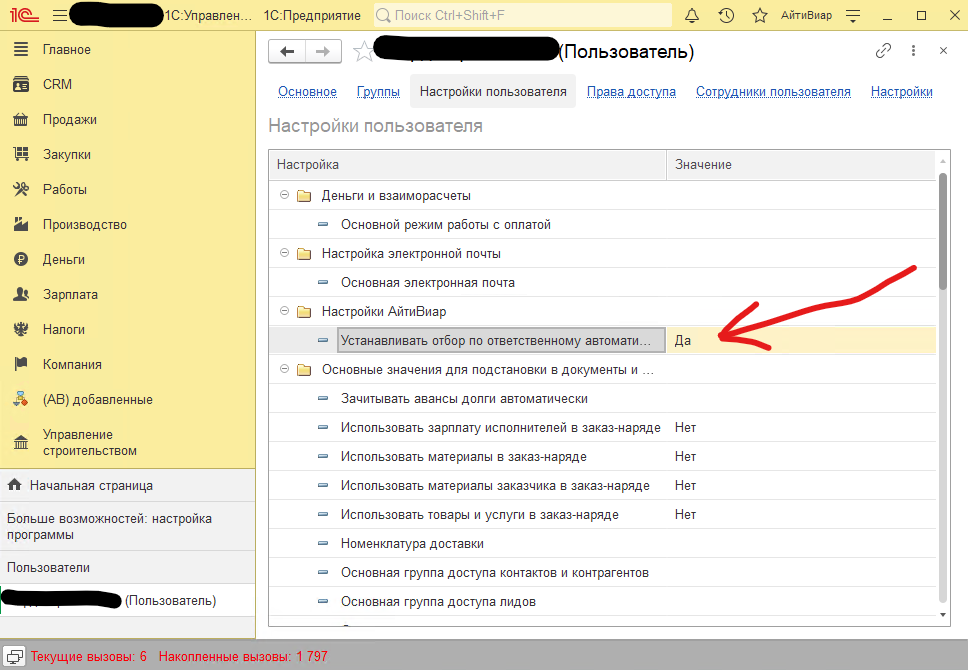Go to Начальная страница home icon
Screen dimensions: 968x670
15,485
